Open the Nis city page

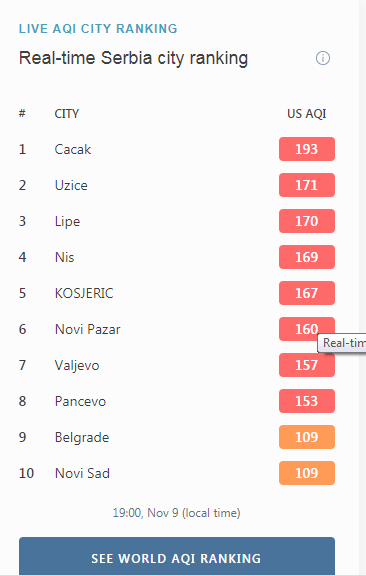point(64,257)
